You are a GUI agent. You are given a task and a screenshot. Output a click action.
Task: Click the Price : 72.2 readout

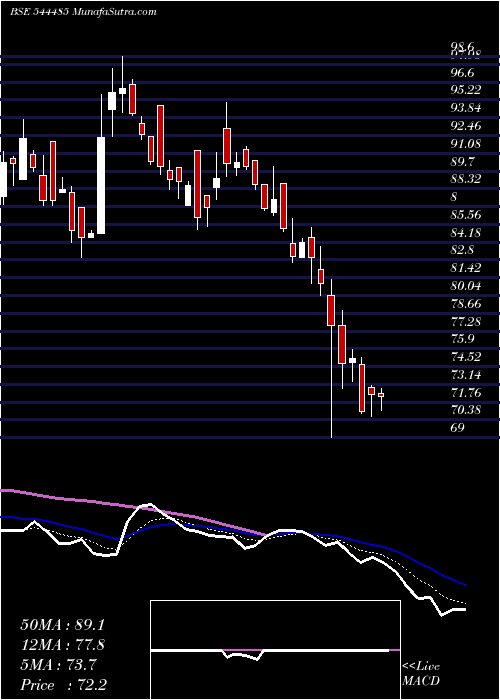(63, 685)
